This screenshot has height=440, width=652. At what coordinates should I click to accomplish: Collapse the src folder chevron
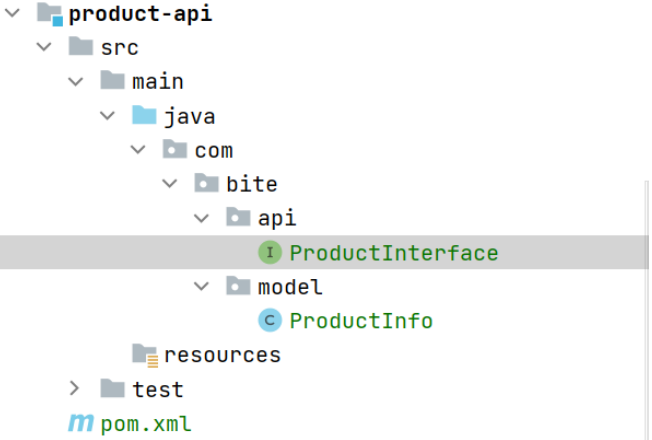tap(44, 47)
